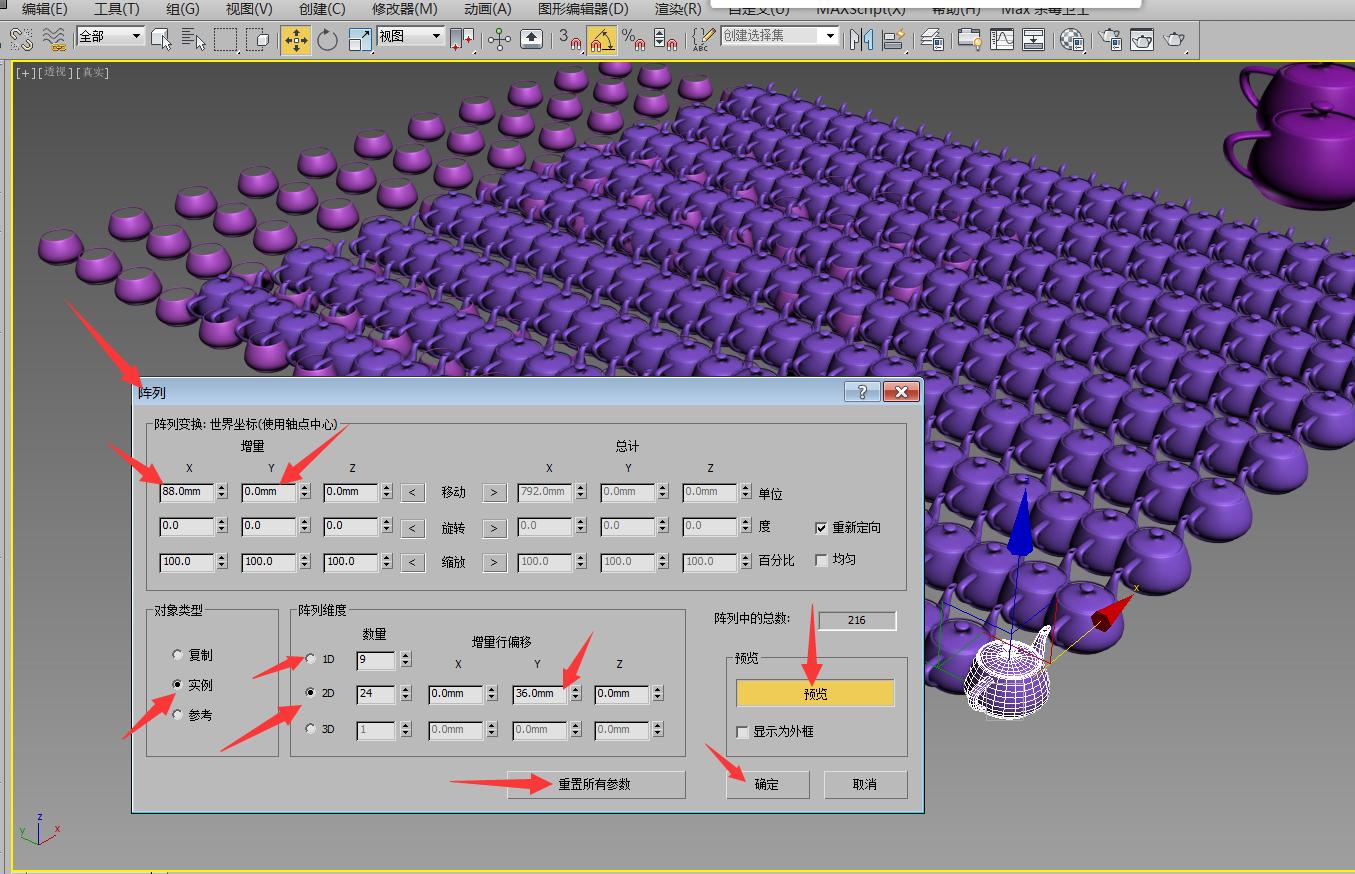Screen dimensions: 1355x874
Task: Open Curve Editor from toolbar
Action: (1001, 40)
